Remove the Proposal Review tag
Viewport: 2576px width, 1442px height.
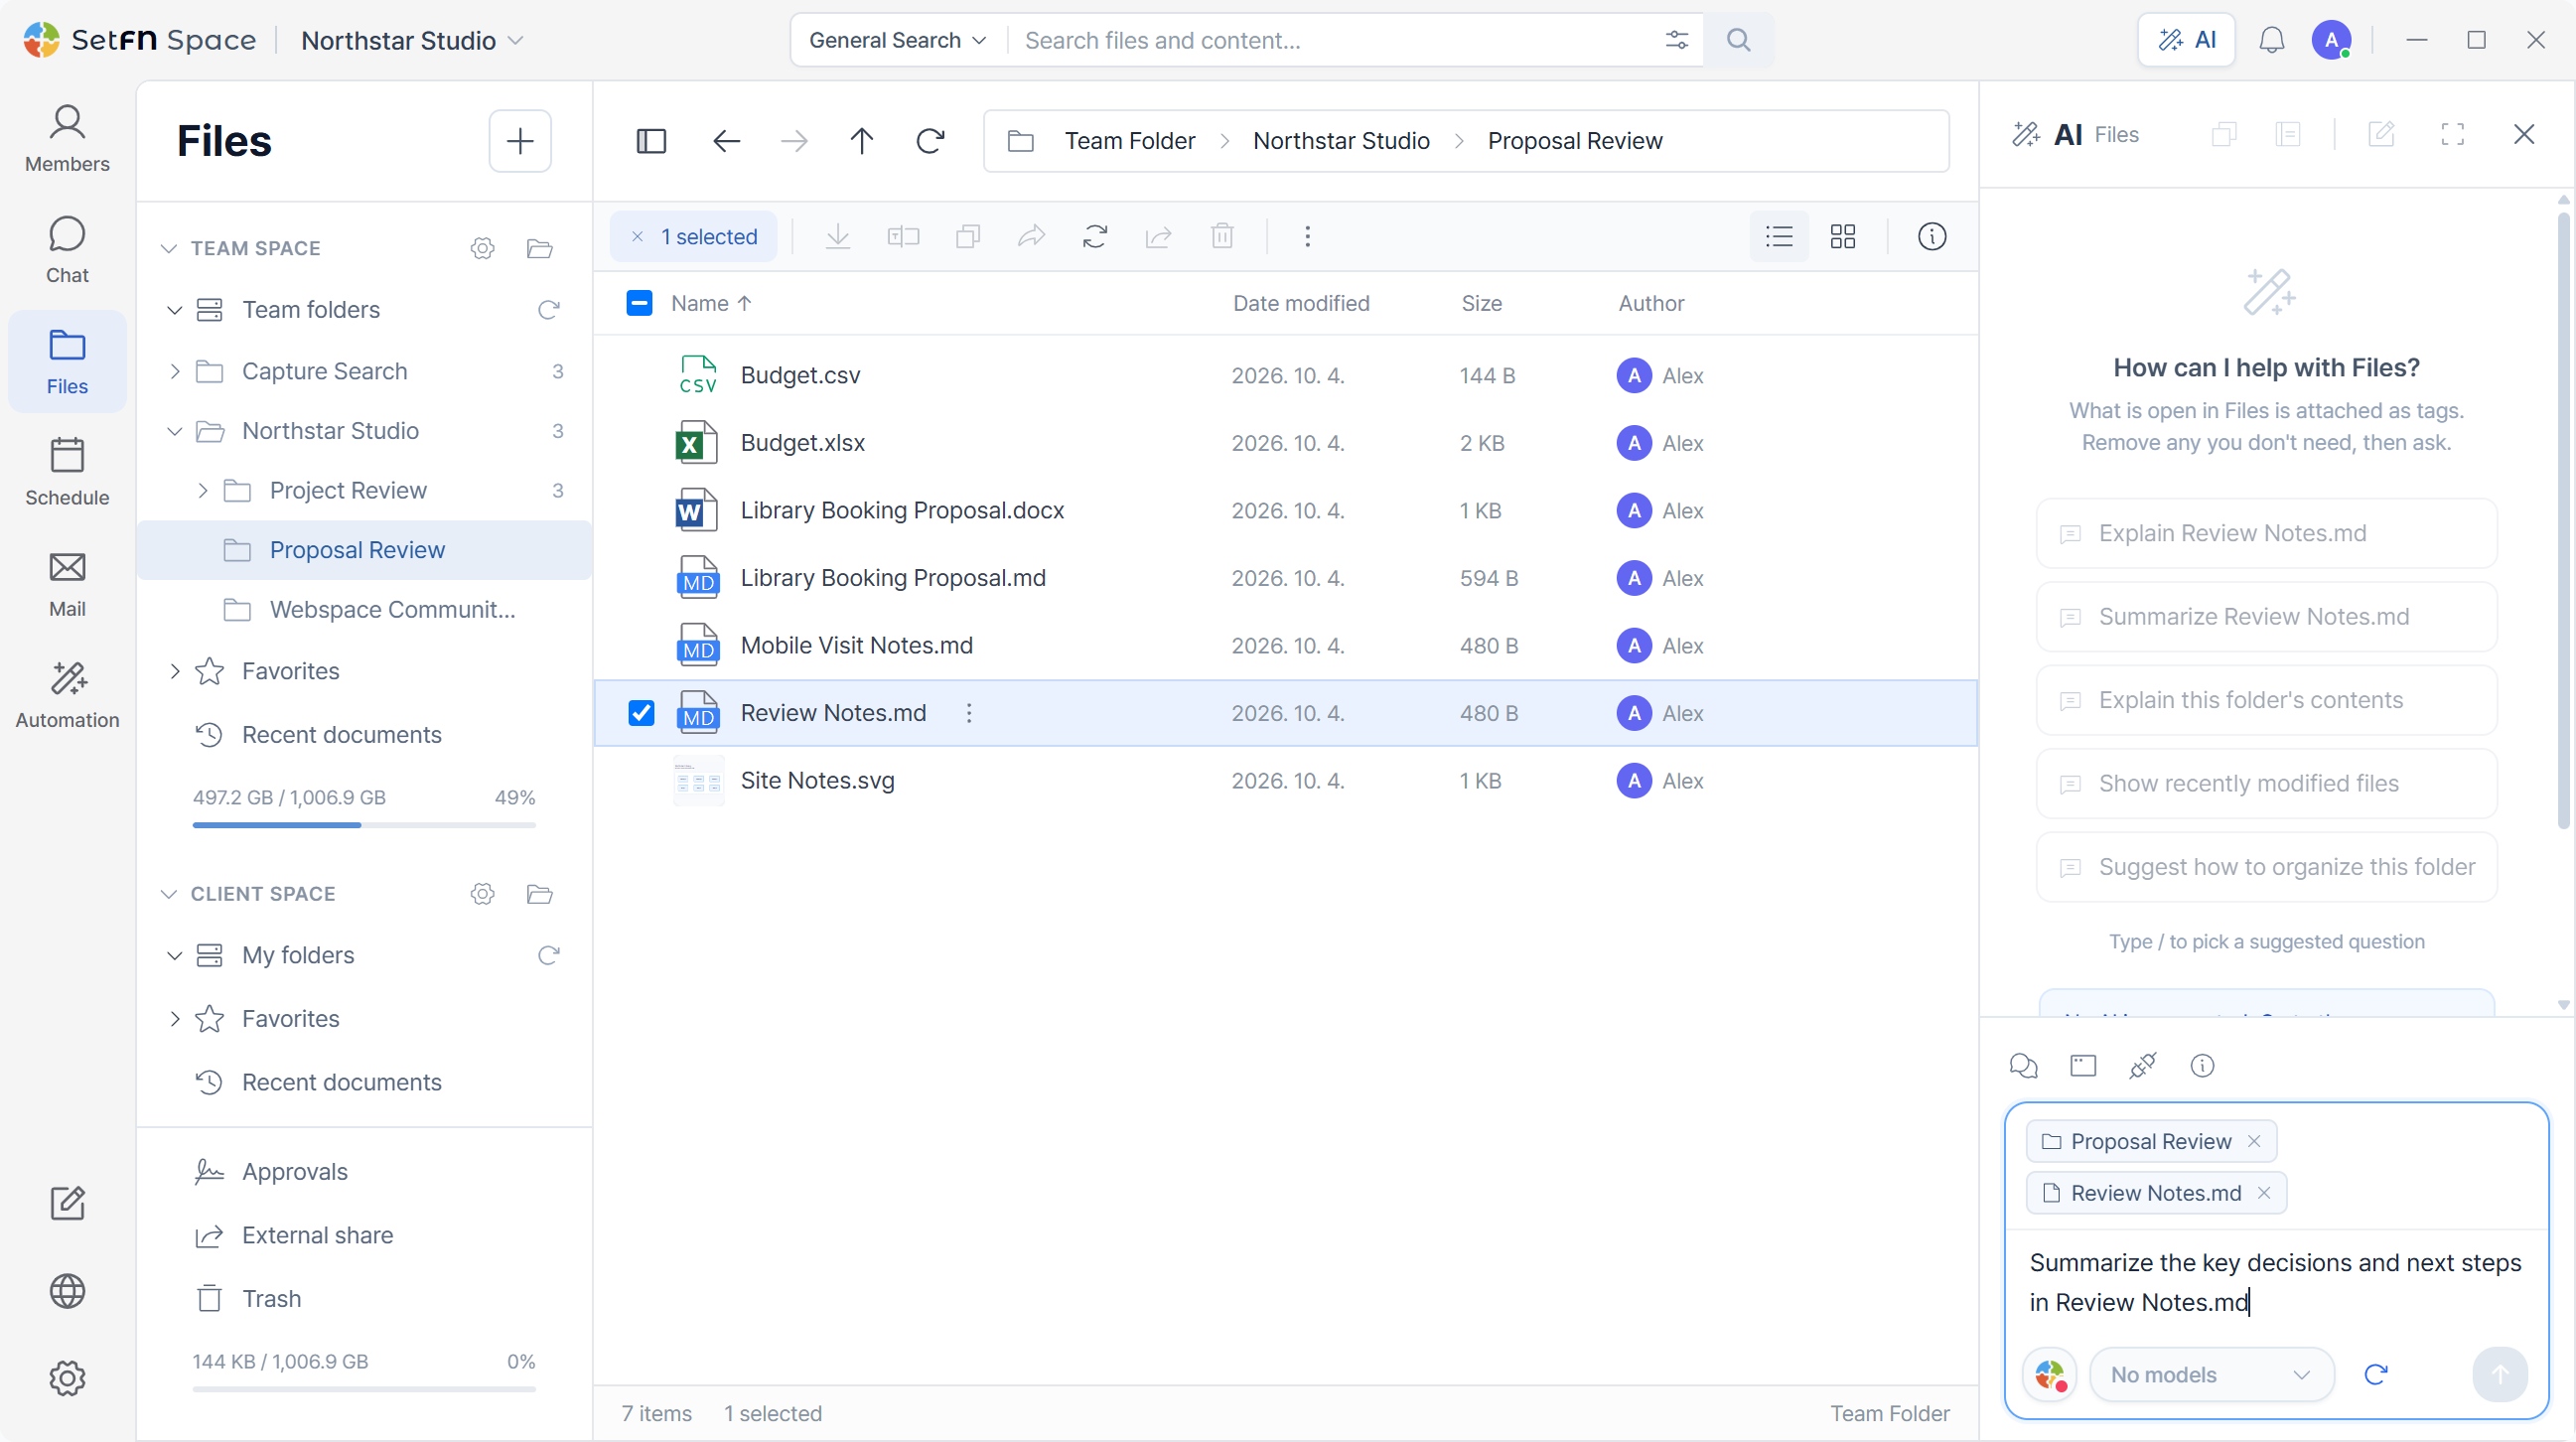(x=2254, y=1141)
